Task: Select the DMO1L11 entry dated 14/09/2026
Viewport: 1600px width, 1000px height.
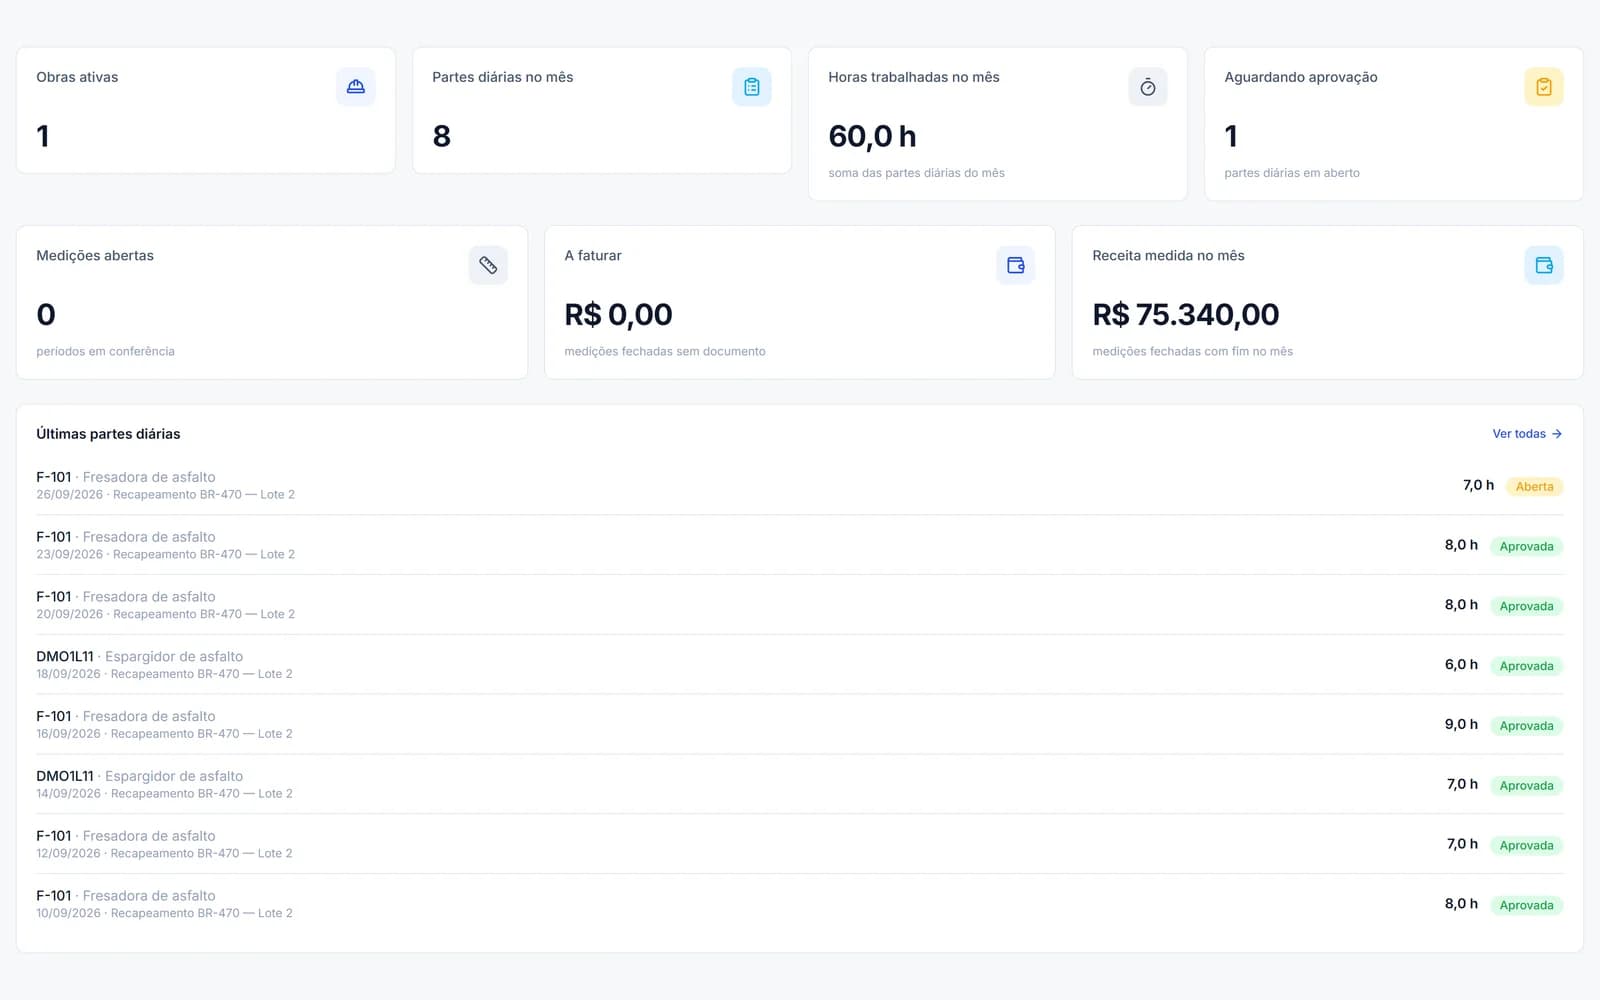Action: [x=799, y=784]
